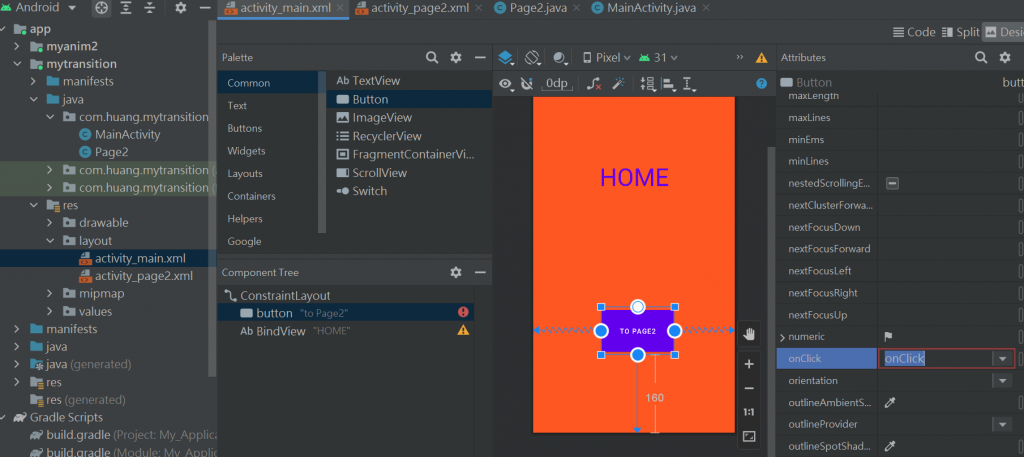Zoom out with the minus icon
The width and height of the screenshot is (1024, 457).
click(x=749, y=388)
